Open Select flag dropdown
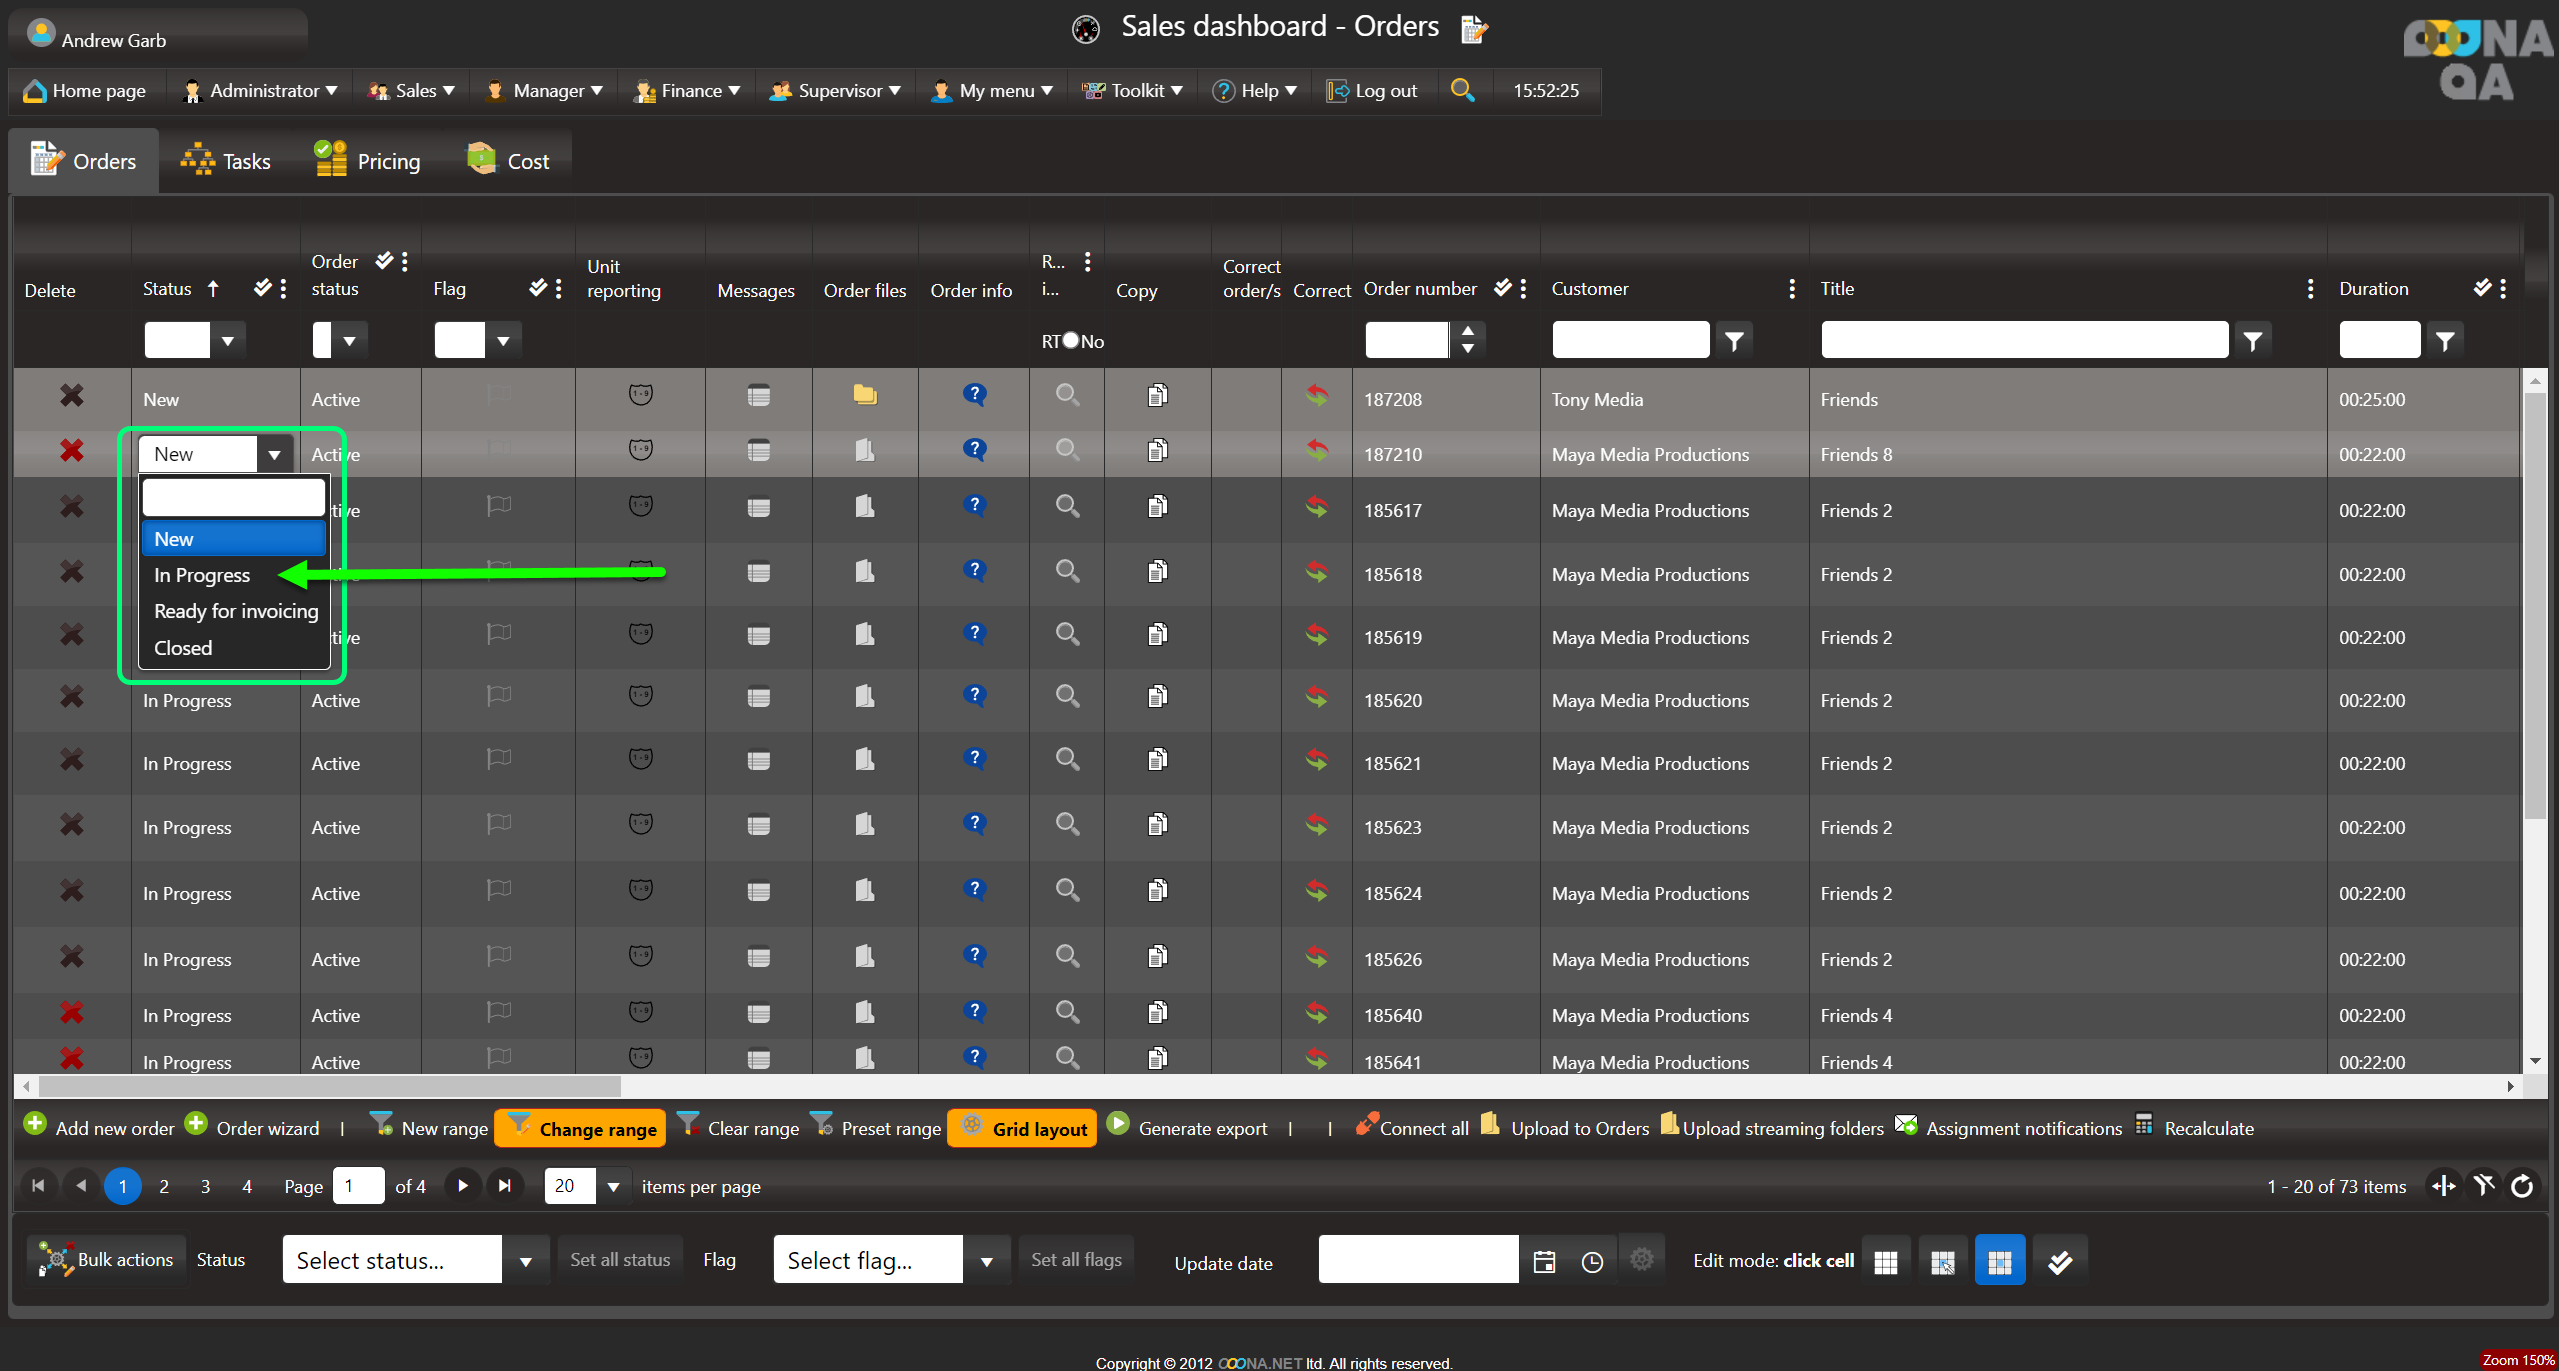The image size is (2559, 1371). 986,1261
